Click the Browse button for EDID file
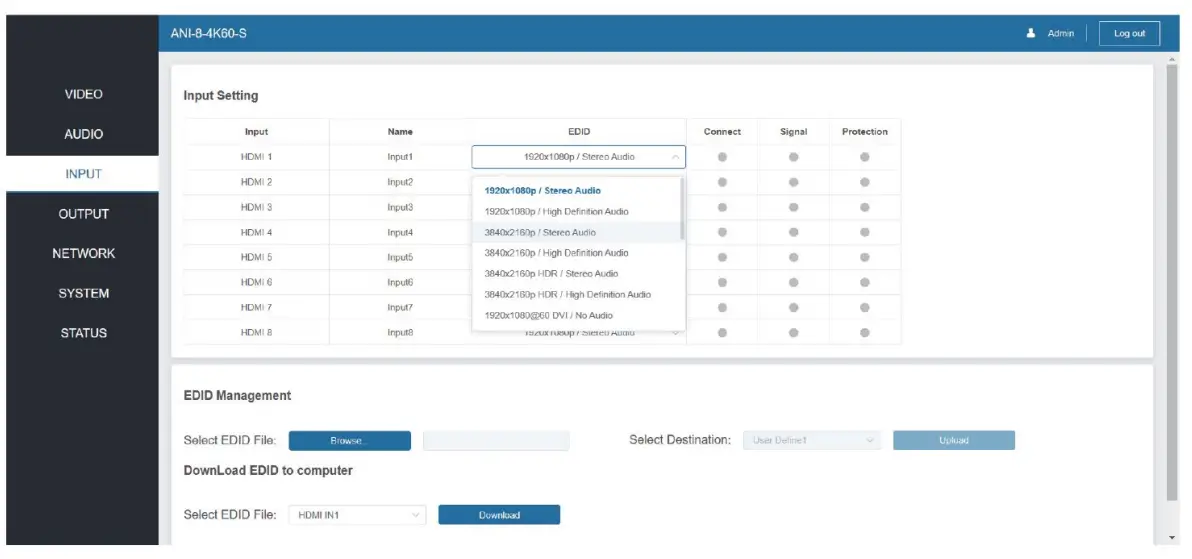Screen dimensions: 1192x559 [x=350, y=440]
